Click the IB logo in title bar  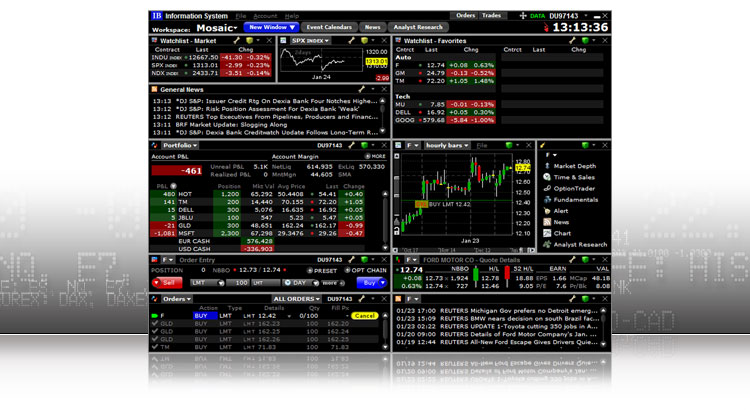click(x=157, y=16)
